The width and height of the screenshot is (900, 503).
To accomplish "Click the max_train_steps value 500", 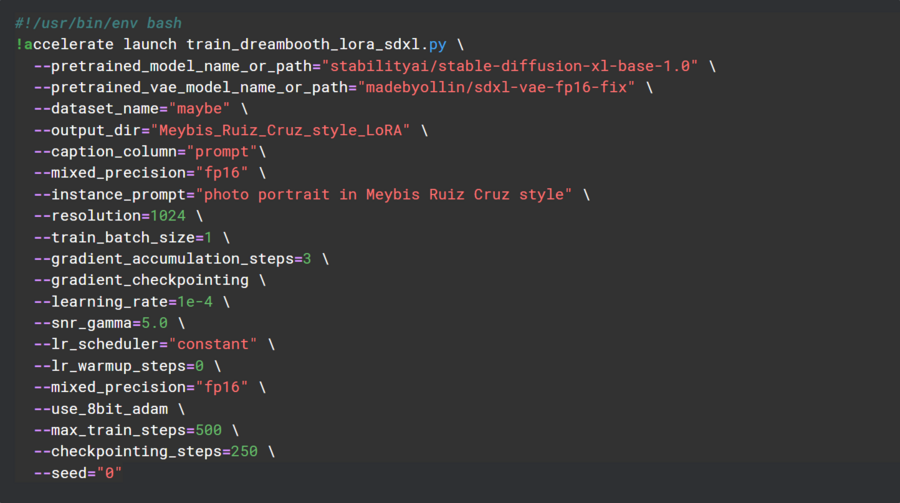I will pyautogui.click(x=208, y=430).
